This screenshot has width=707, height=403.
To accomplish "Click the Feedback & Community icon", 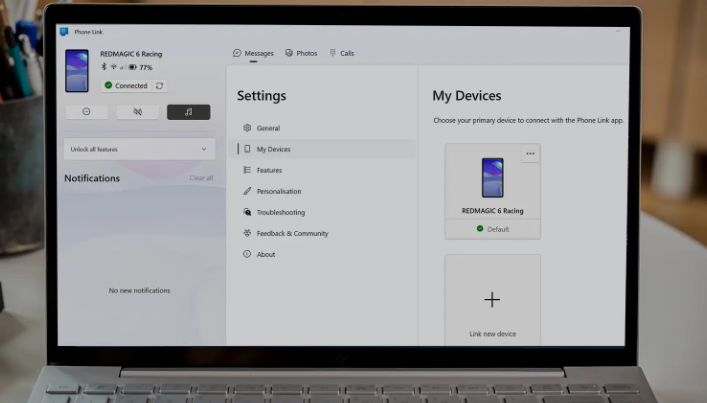I will pos(247,233).
